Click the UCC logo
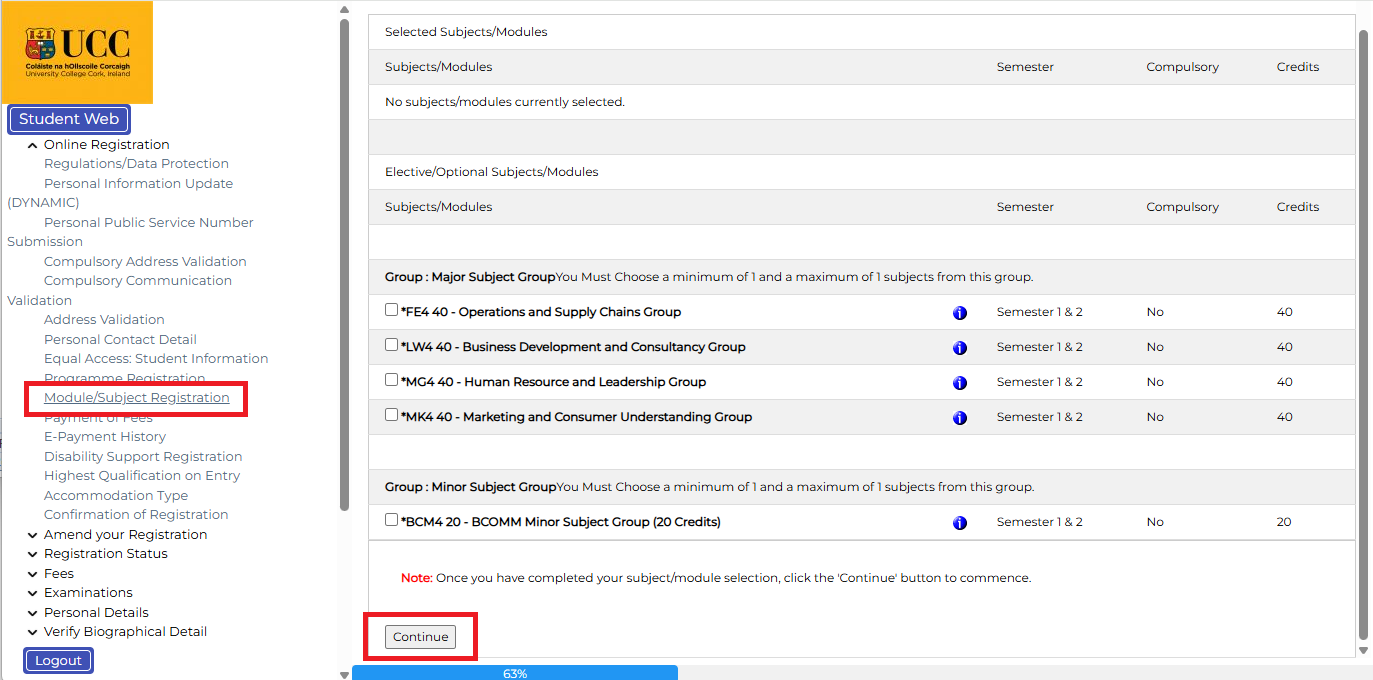 (x=78, y=52)
